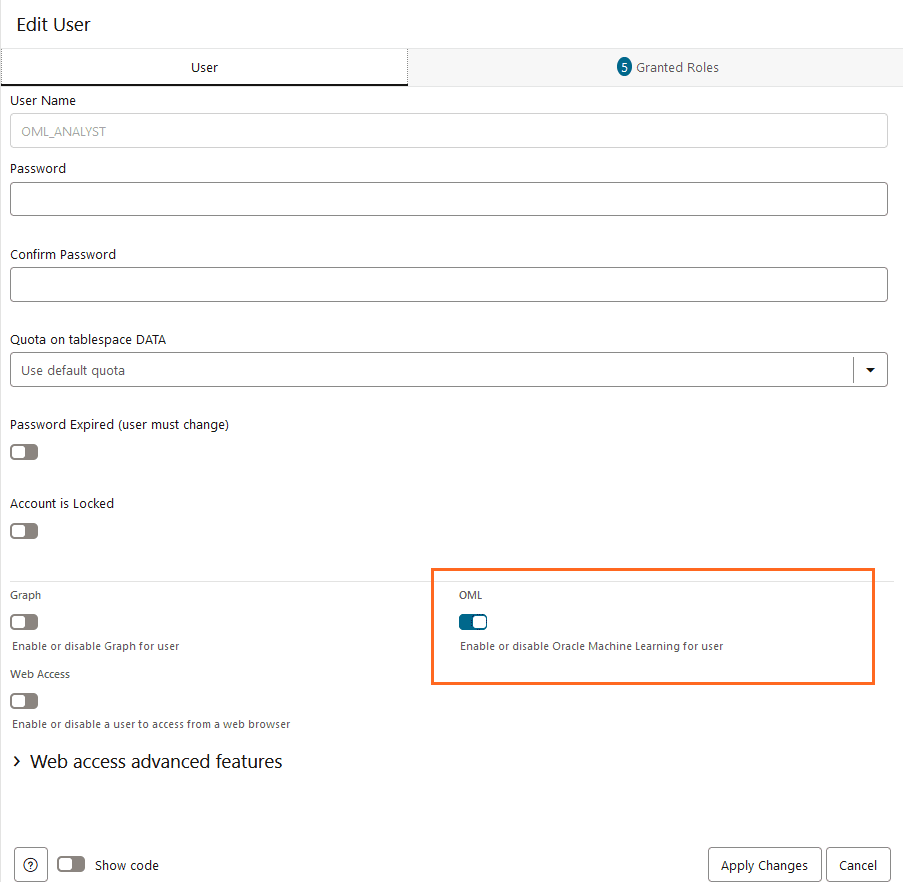Click the Edit User dialog heading
The image size is (903, 882).
pyautogui.click(x=53, y=24)
